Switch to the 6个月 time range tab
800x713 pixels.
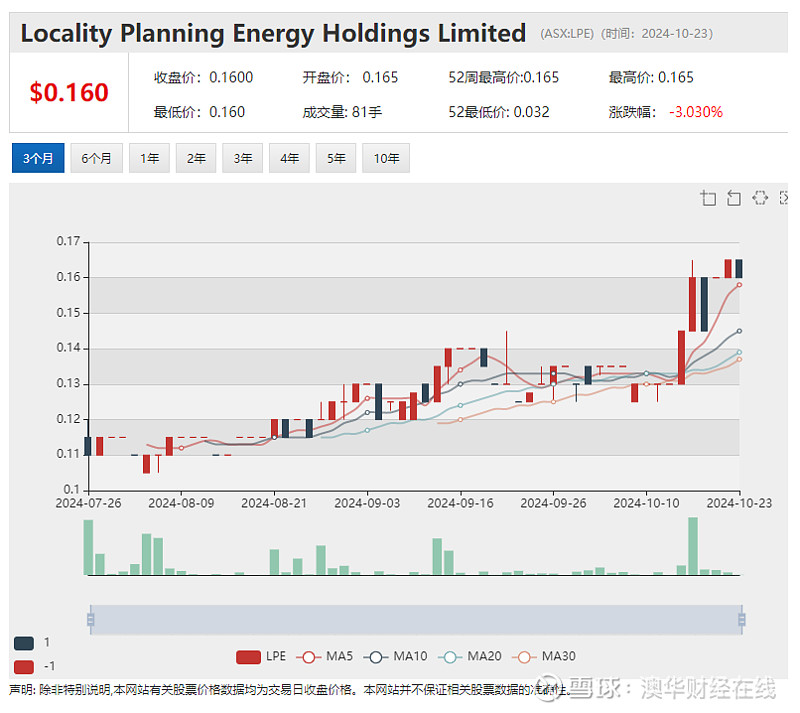click(96, 158)
